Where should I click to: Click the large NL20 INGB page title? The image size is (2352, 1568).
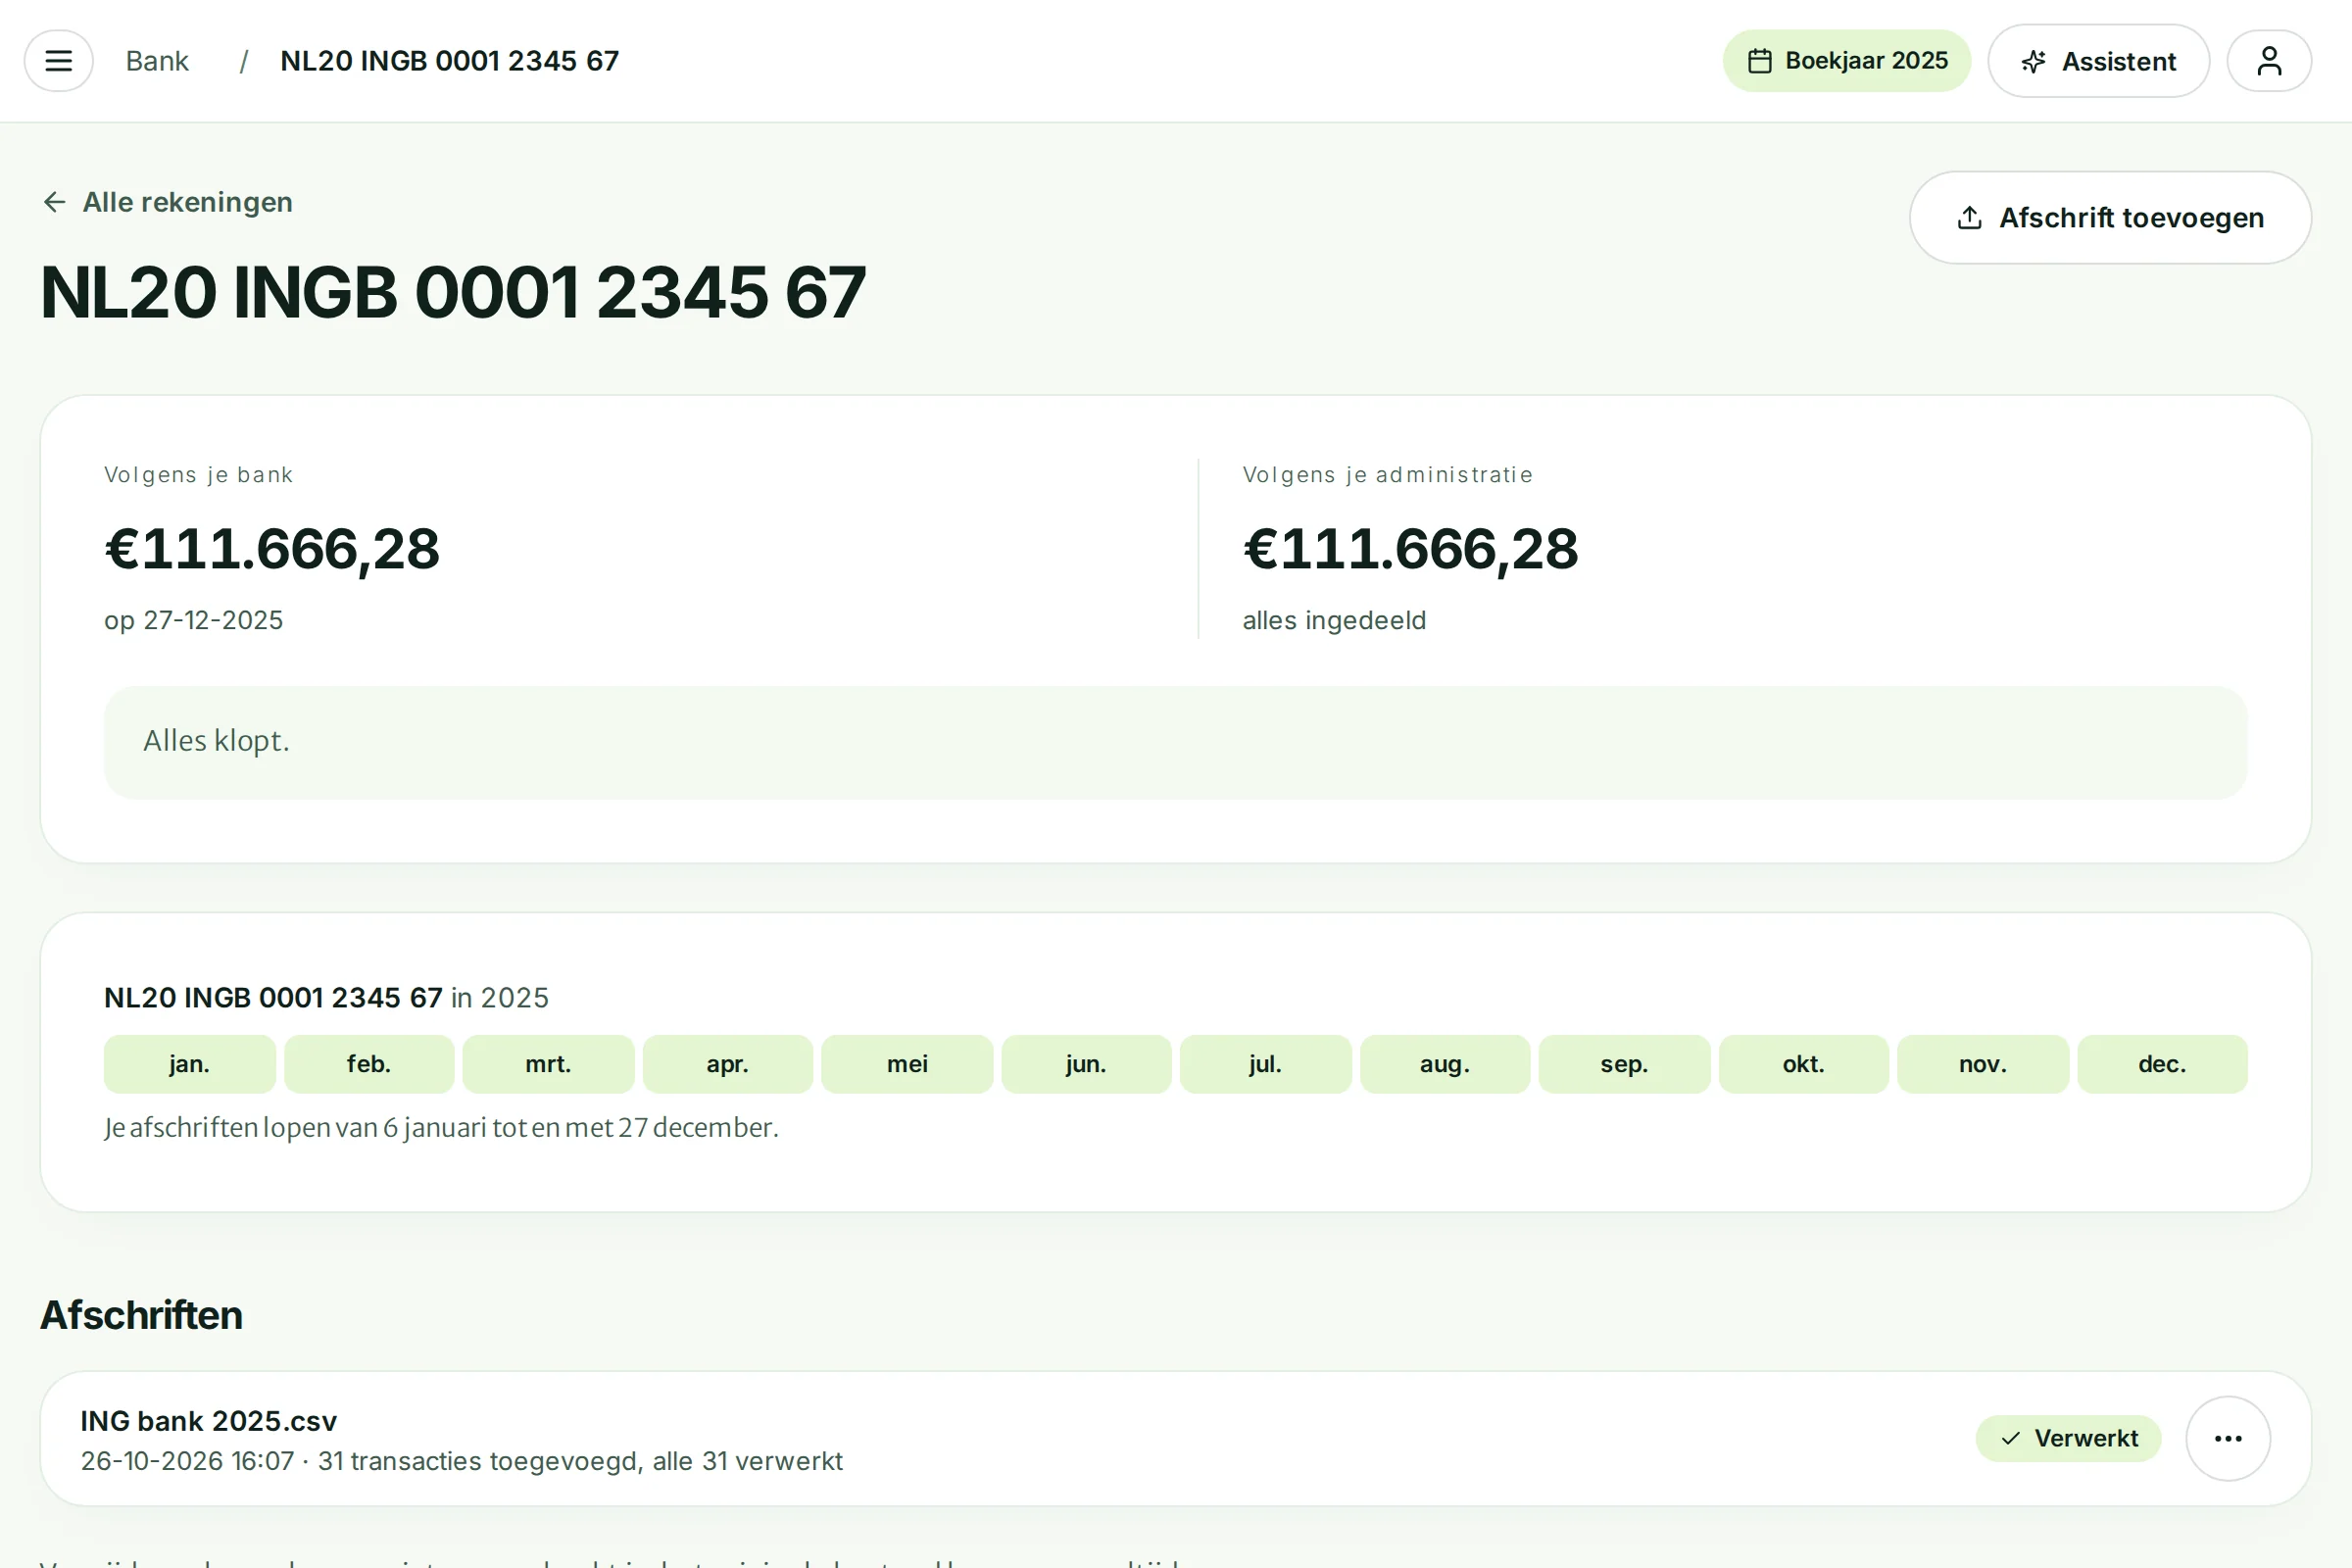coord(453,292)
